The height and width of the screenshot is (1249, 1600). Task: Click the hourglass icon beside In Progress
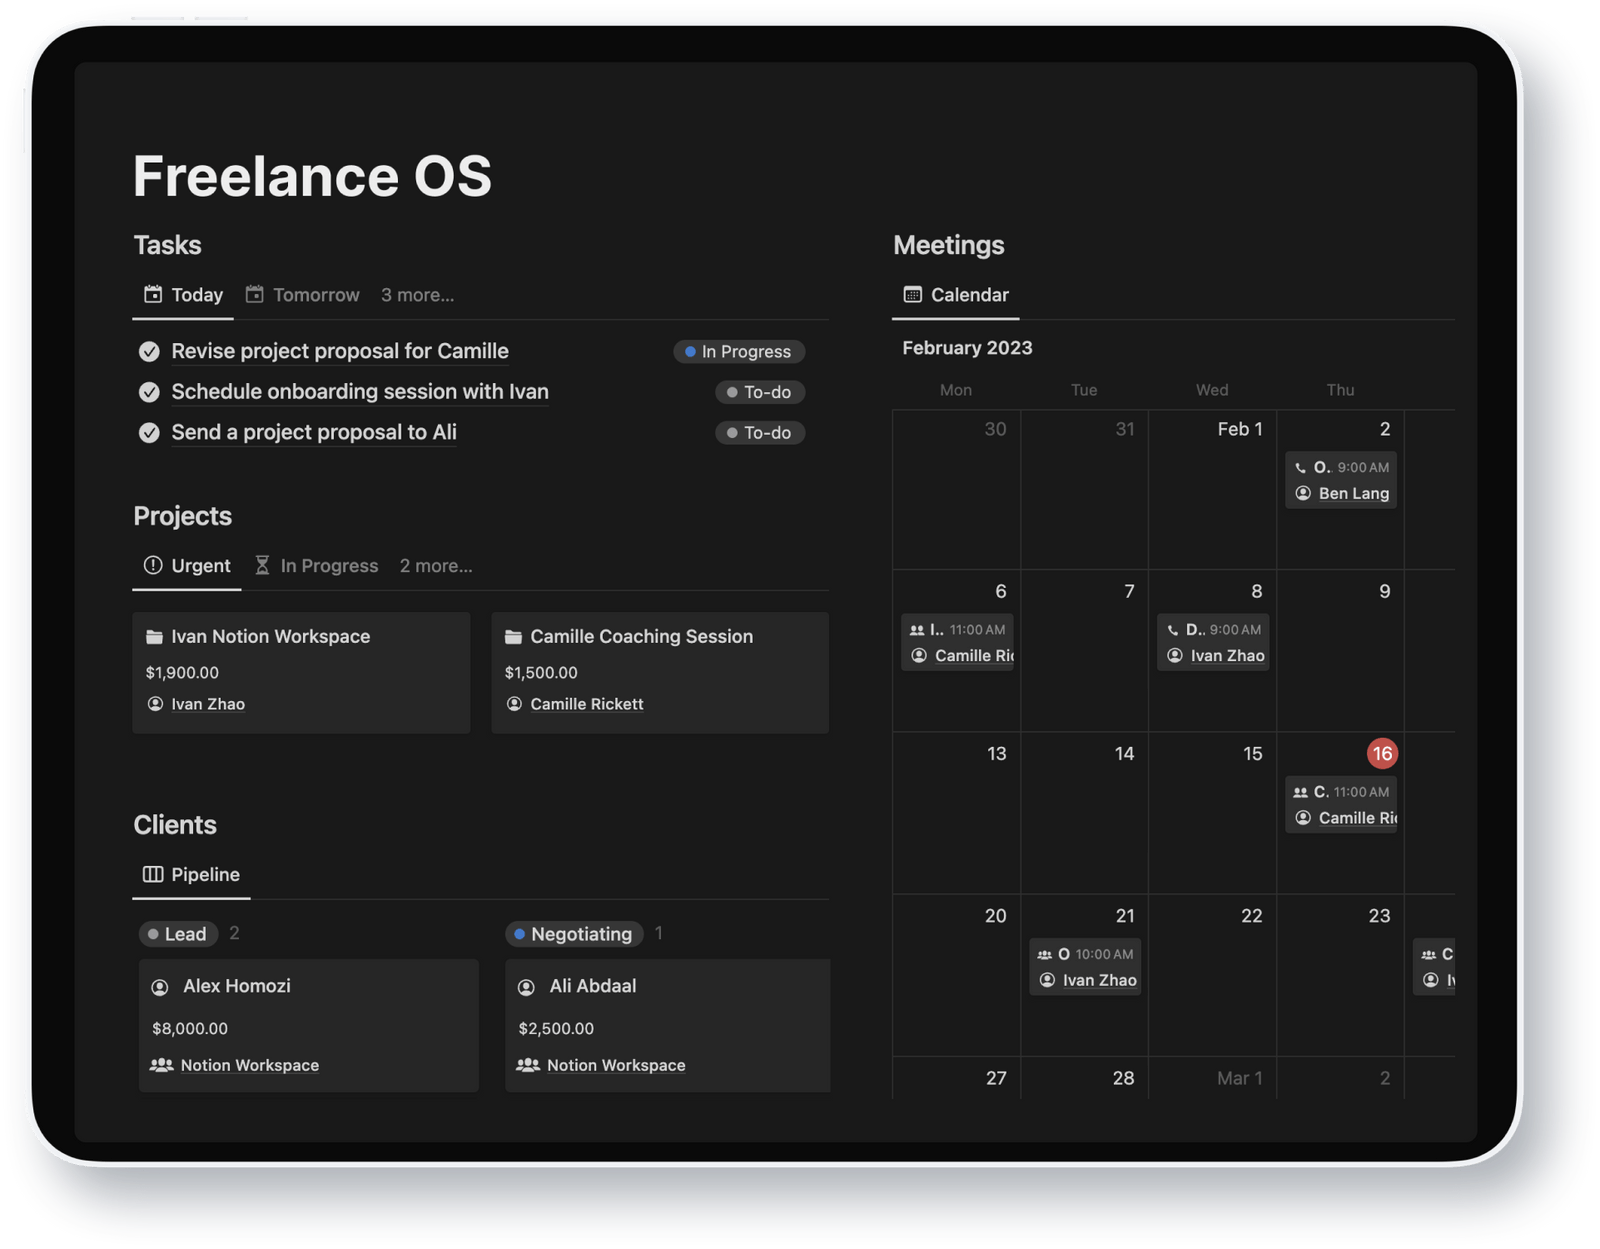point(262,565)
